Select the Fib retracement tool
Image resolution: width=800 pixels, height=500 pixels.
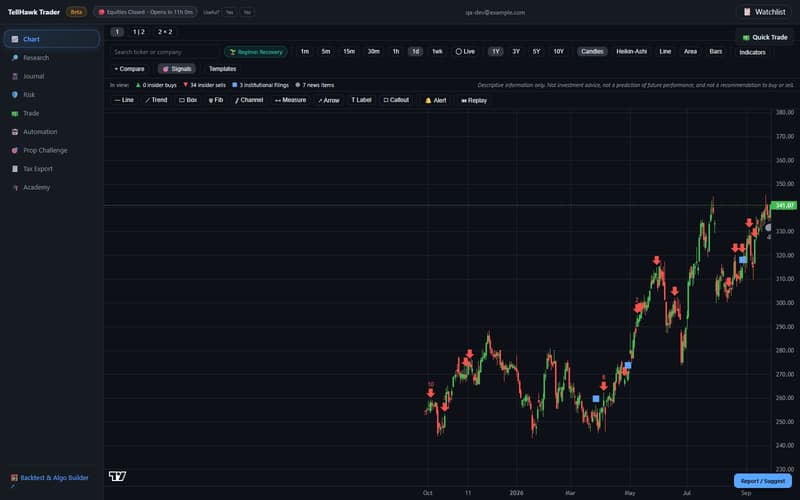(216, 100)
